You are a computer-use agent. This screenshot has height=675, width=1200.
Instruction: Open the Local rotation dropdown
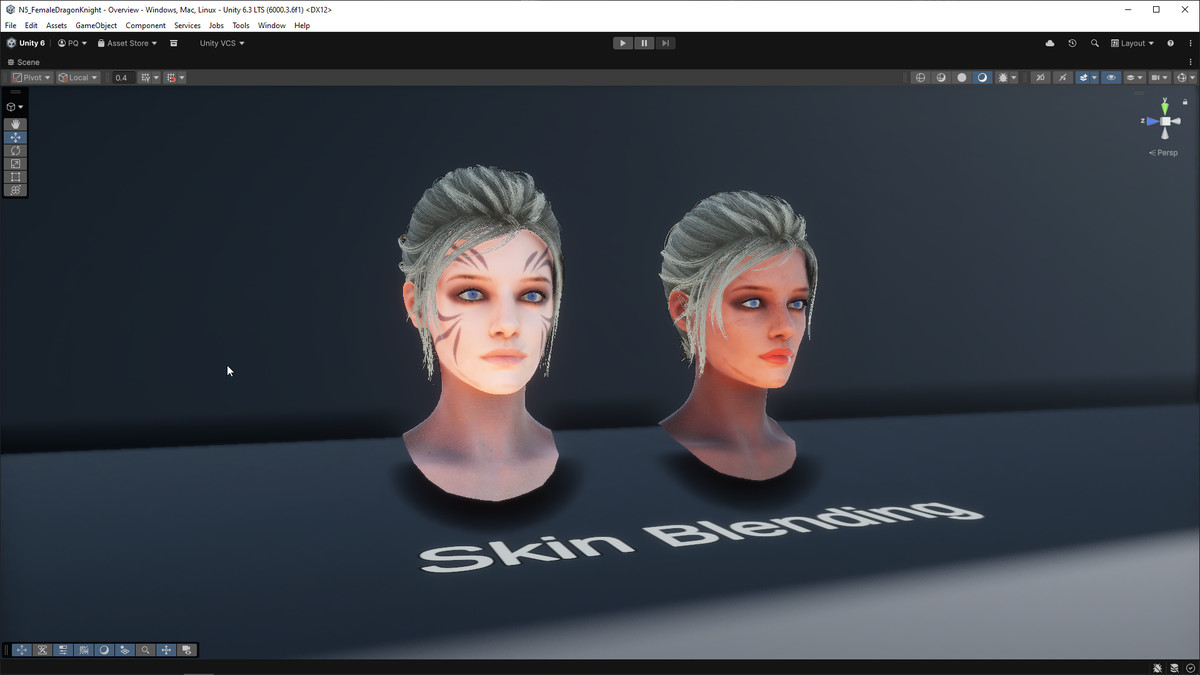[x=78, y=78]
